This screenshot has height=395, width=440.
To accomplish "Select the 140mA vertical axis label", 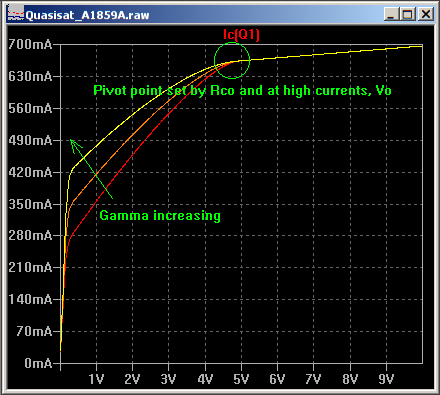I will [30, 299].
